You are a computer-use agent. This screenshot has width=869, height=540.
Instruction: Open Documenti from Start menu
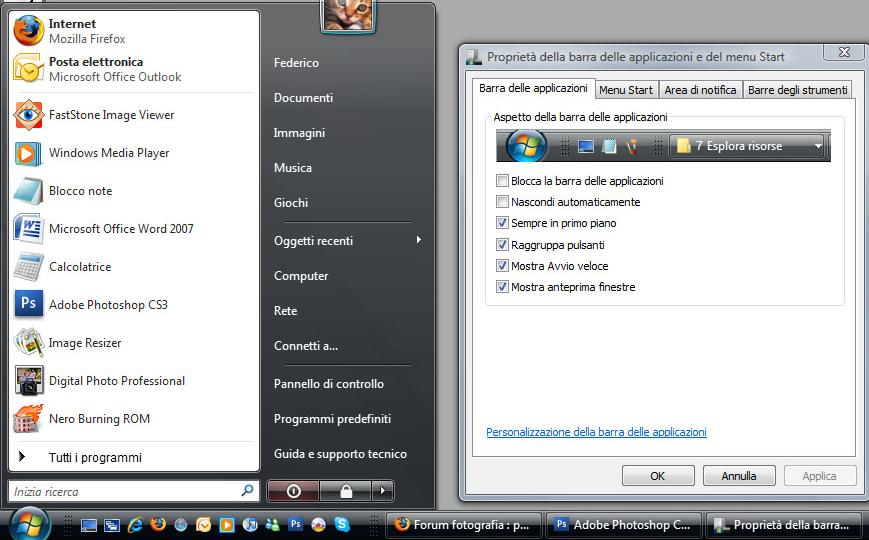click(x=303, y=98)
